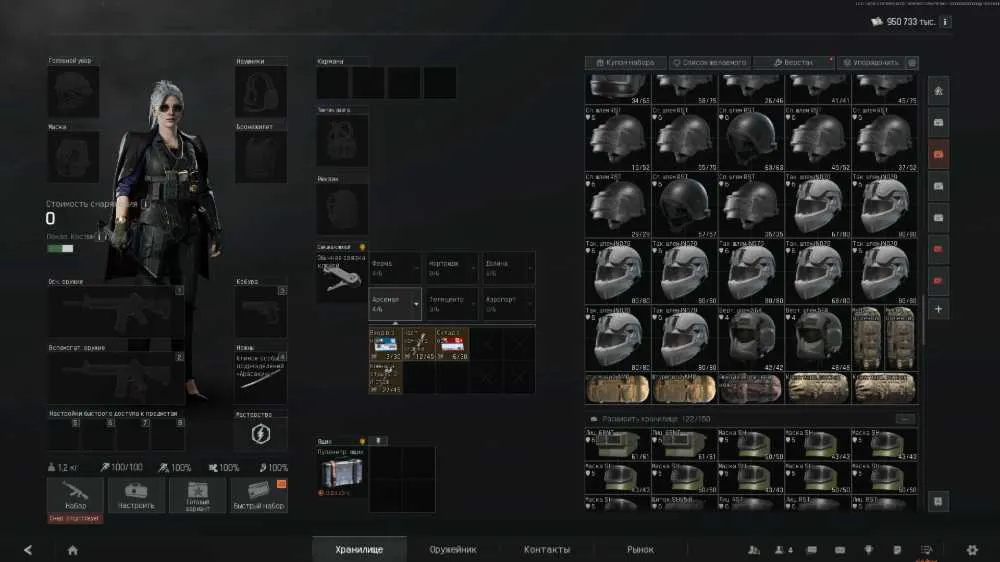Select the key item marked 12/45
Screen dimensions: 1000x562
click(x=418, y=344)
